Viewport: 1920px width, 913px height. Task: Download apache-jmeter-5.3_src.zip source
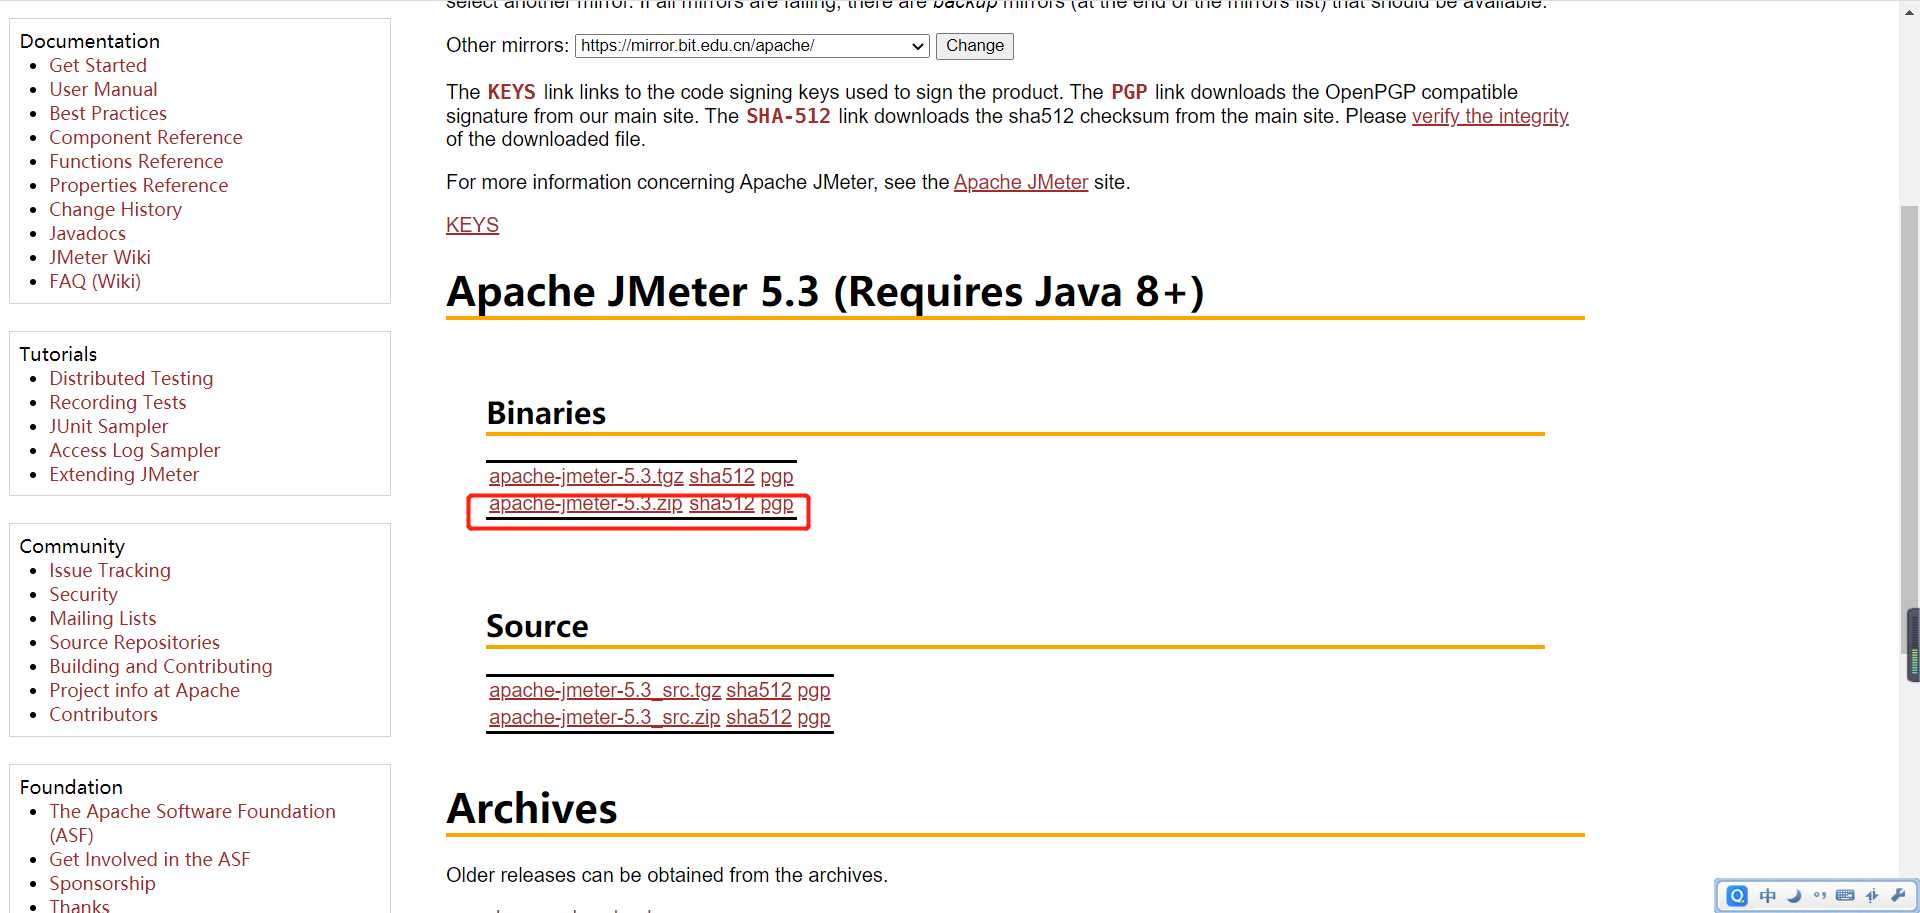(x=604, y=717)
